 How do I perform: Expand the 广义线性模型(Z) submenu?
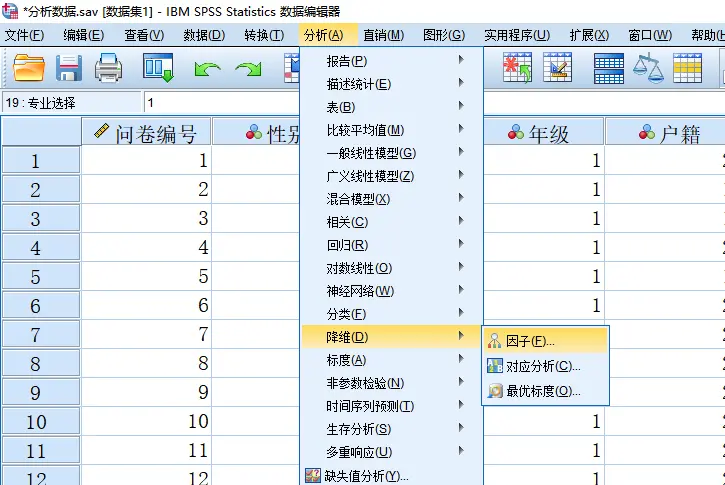(x=391, y=176)
